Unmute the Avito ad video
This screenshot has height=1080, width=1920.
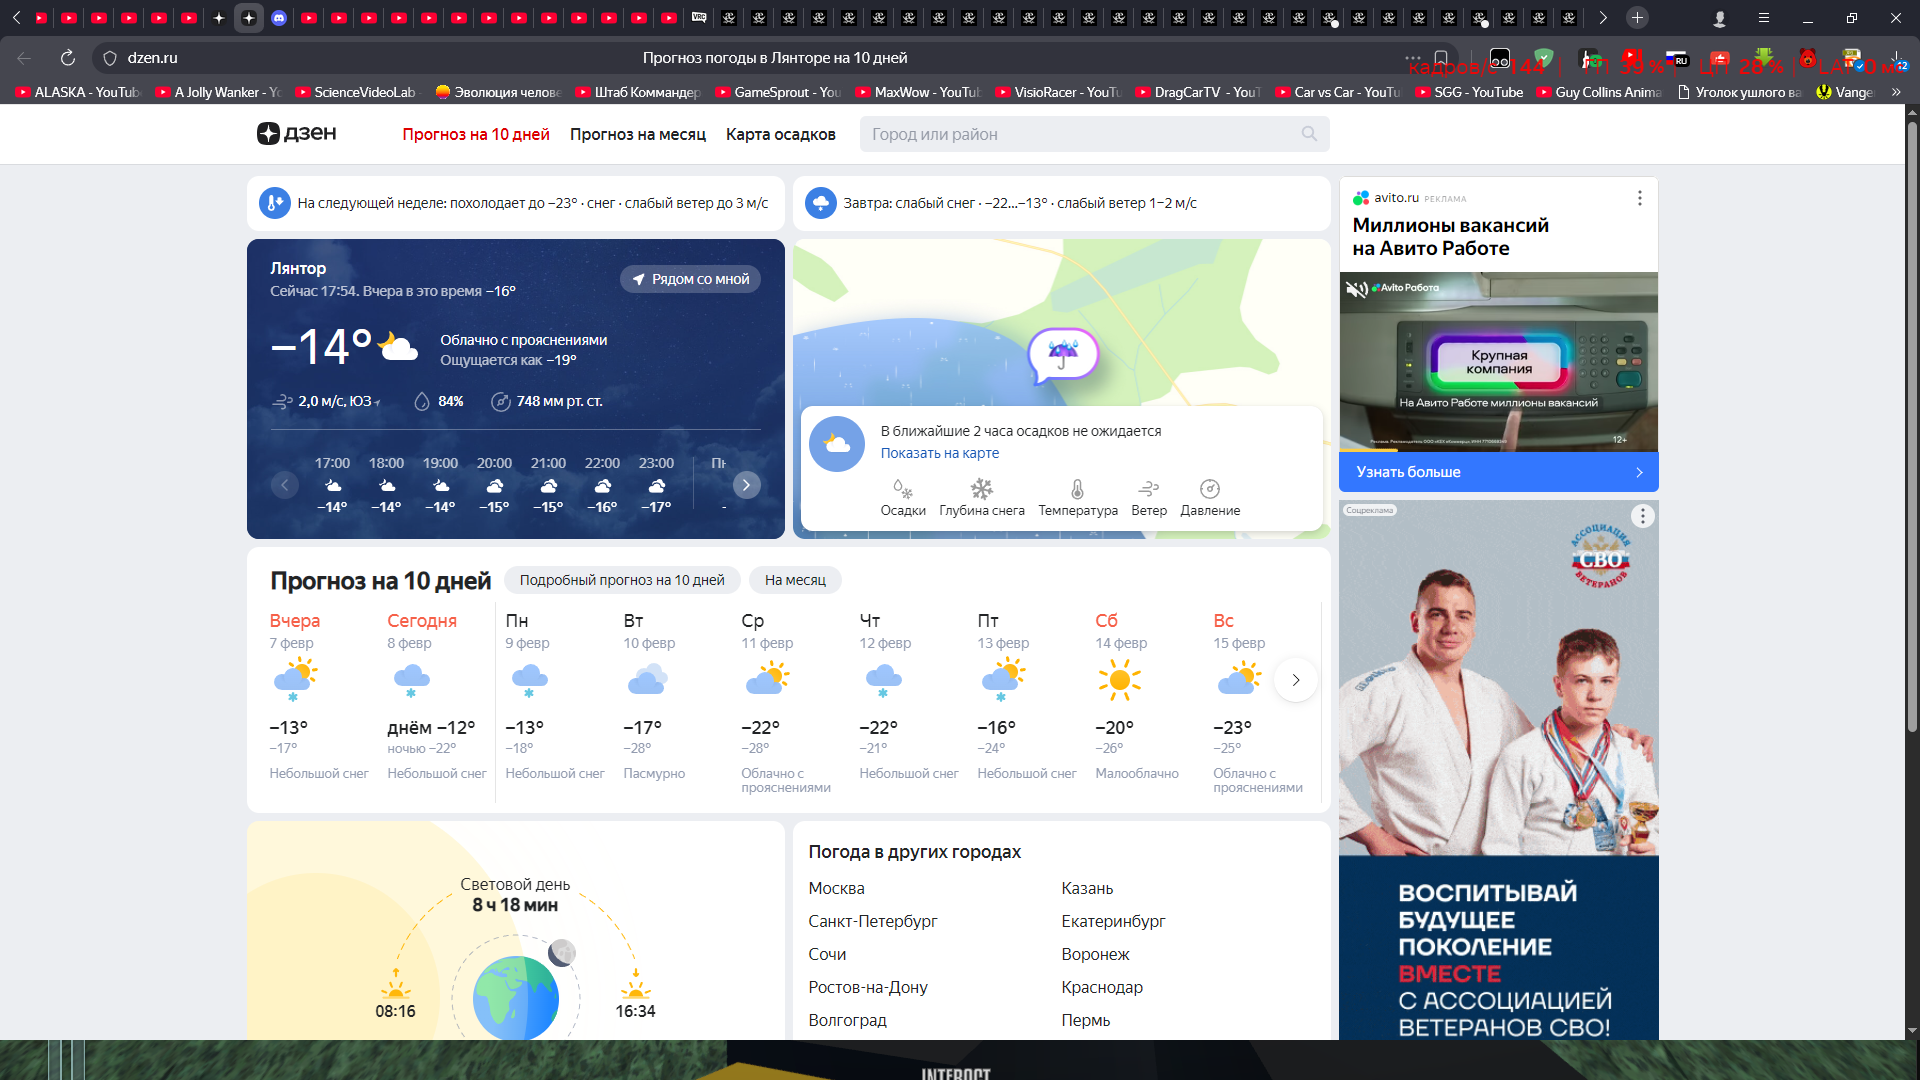pyautogui.click(x=1355, y=289)
